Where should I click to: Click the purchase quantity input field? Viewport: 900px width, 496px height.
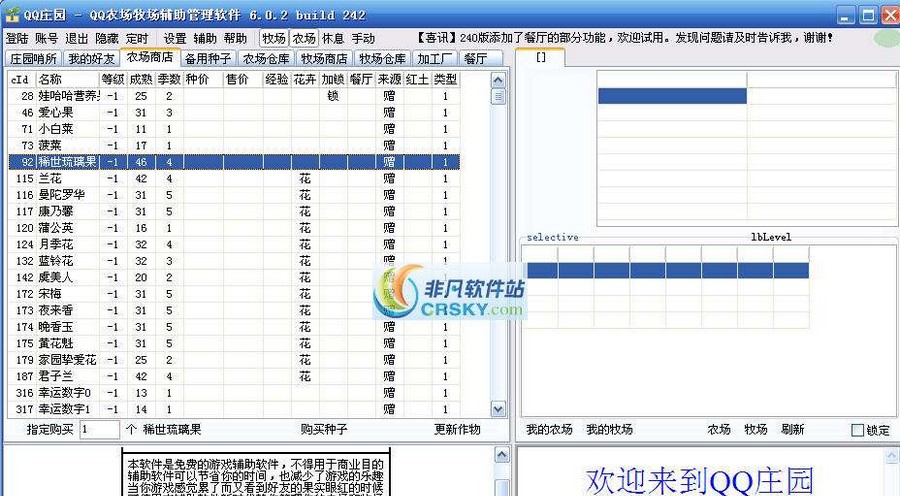pos(99,429)
